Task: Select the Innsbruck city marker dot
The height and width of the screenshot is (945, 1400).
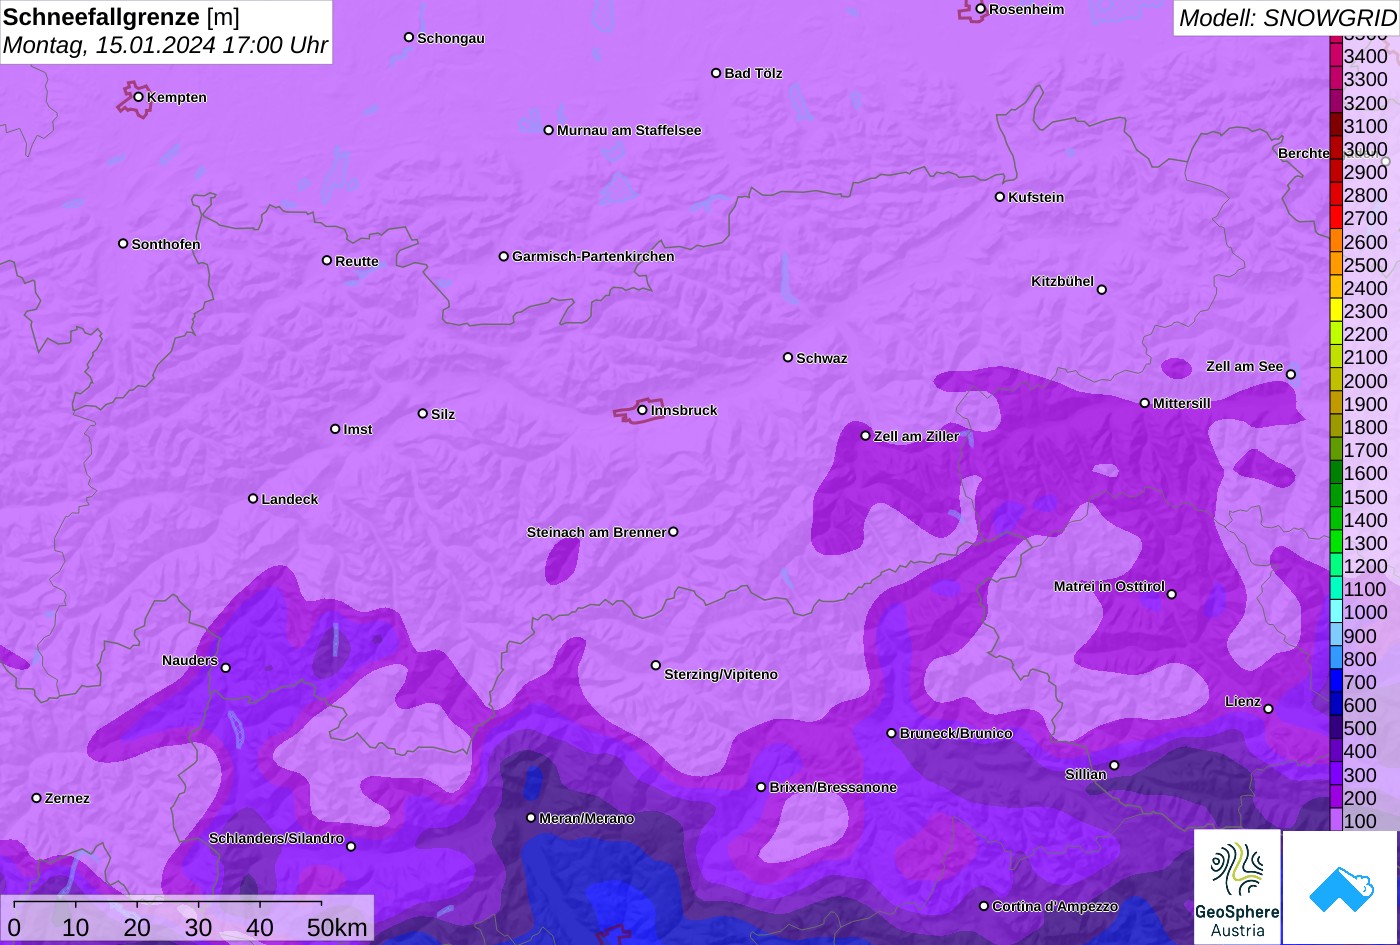Action: click(642, 410)
